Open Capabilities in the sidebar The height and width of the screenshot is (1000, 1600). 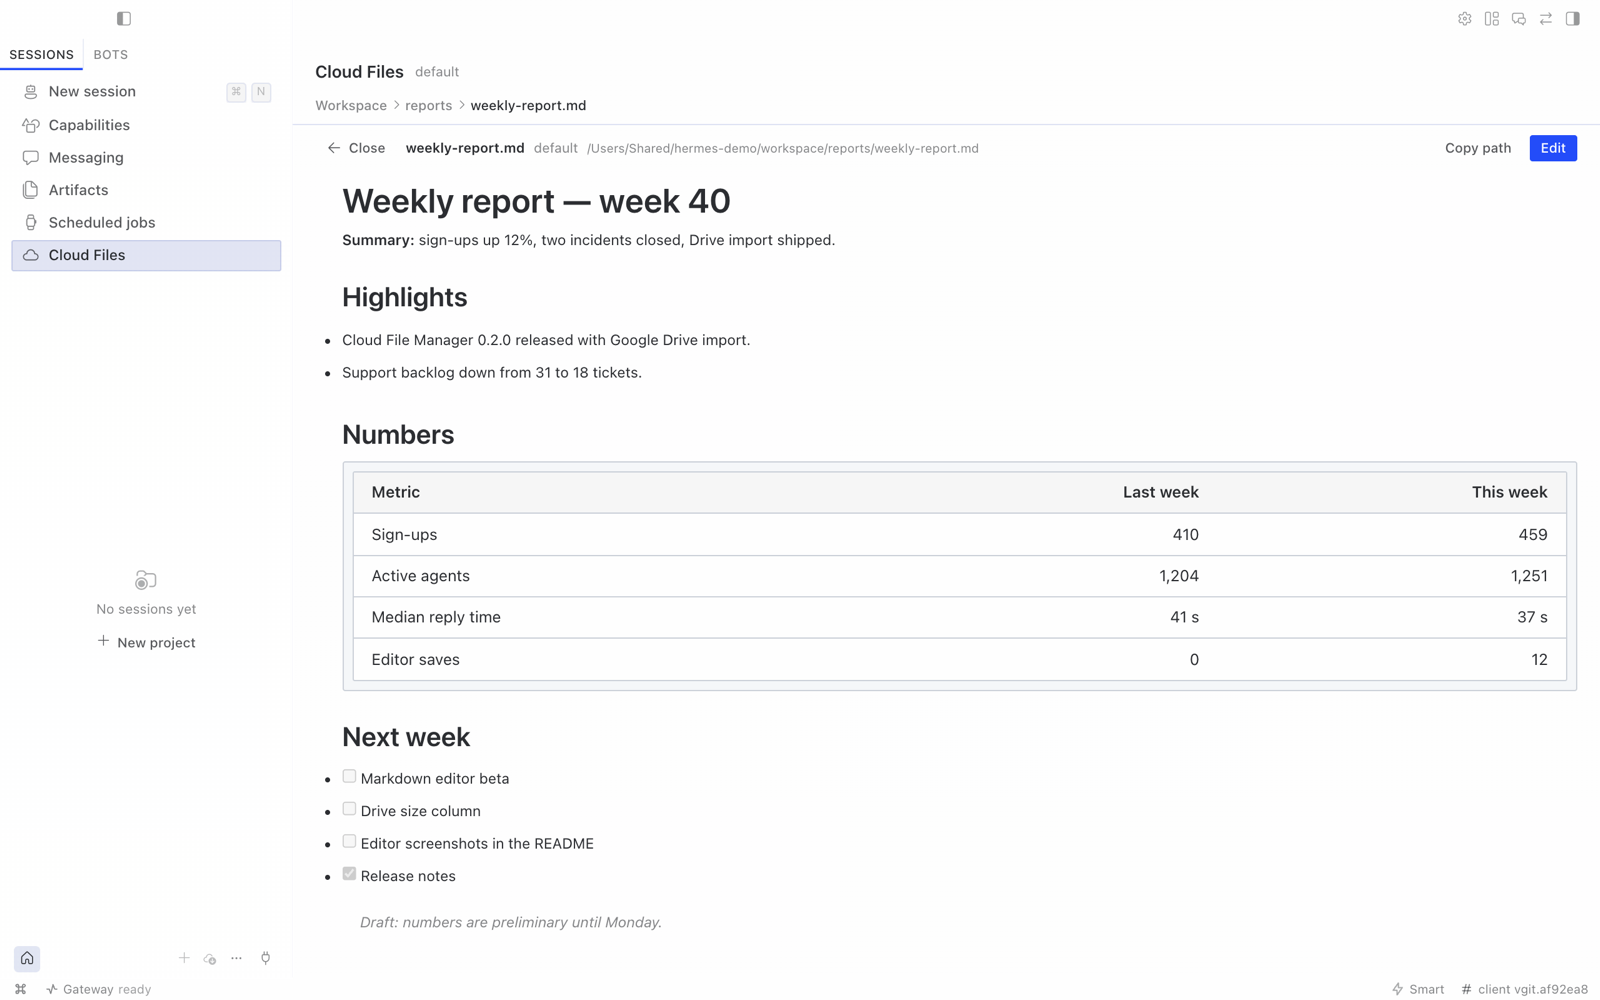pos(146,125)
